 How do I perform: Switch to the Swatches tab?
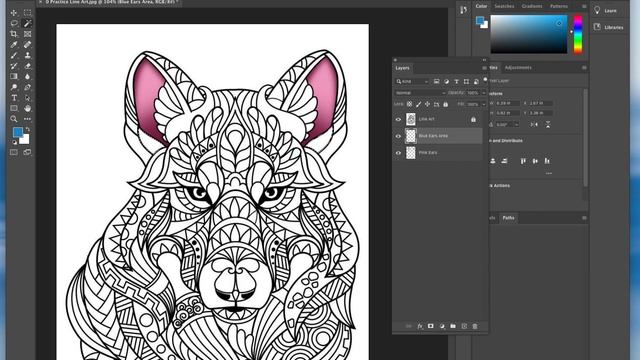(504, 6)
